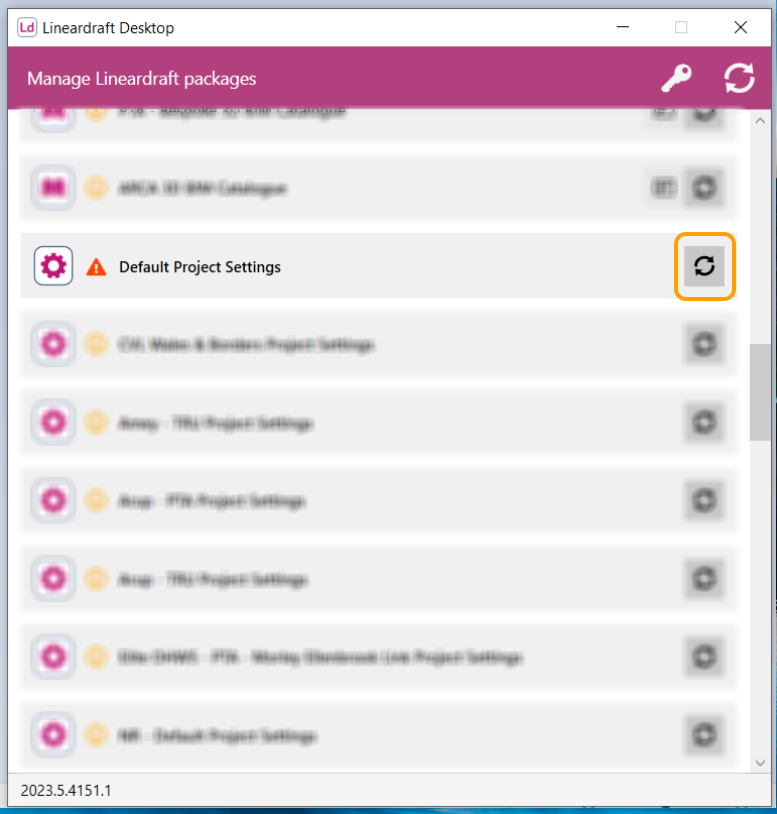The height and width of the screenshot is (814, 777).
Task: Click the refresh button in the bottom-most row
Action: click(704, 735)
